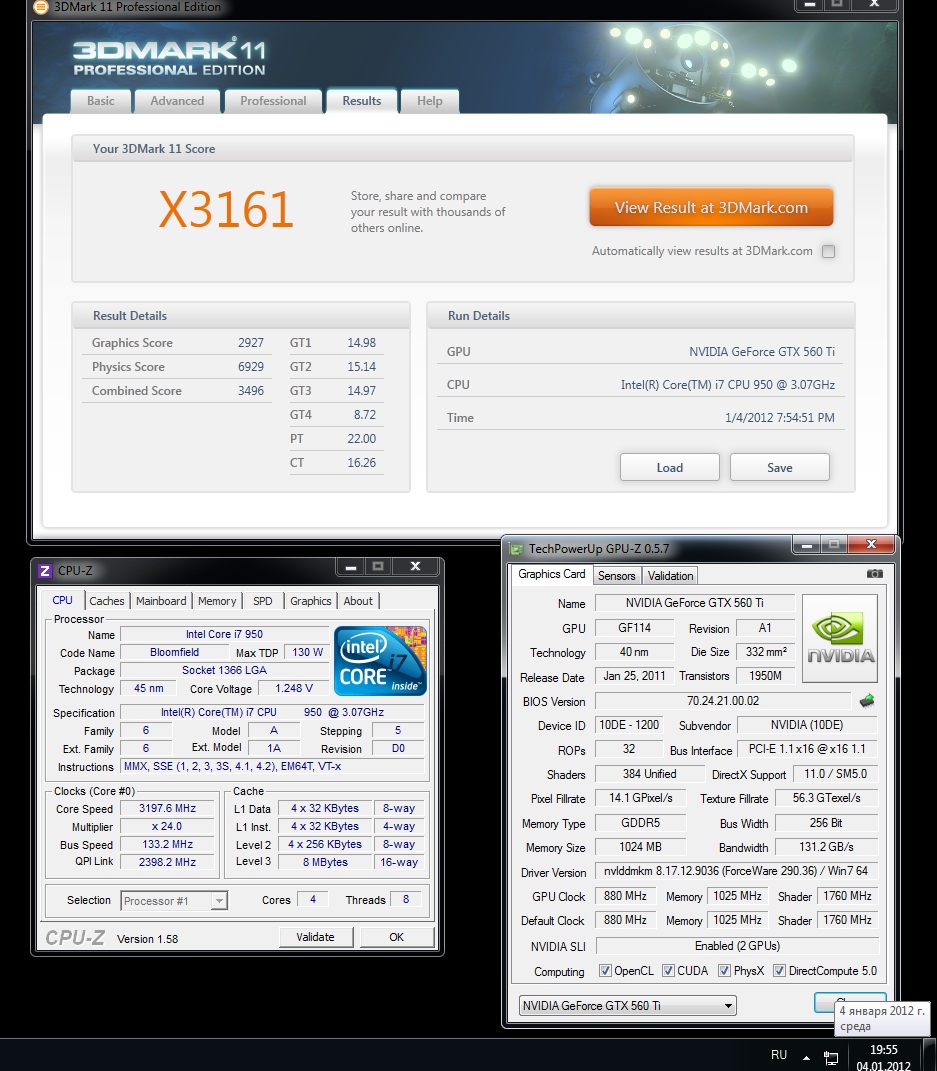Click the Core Speed value 3197.6 MHz
The image size is (937, 1071).
tap(167, 808)
